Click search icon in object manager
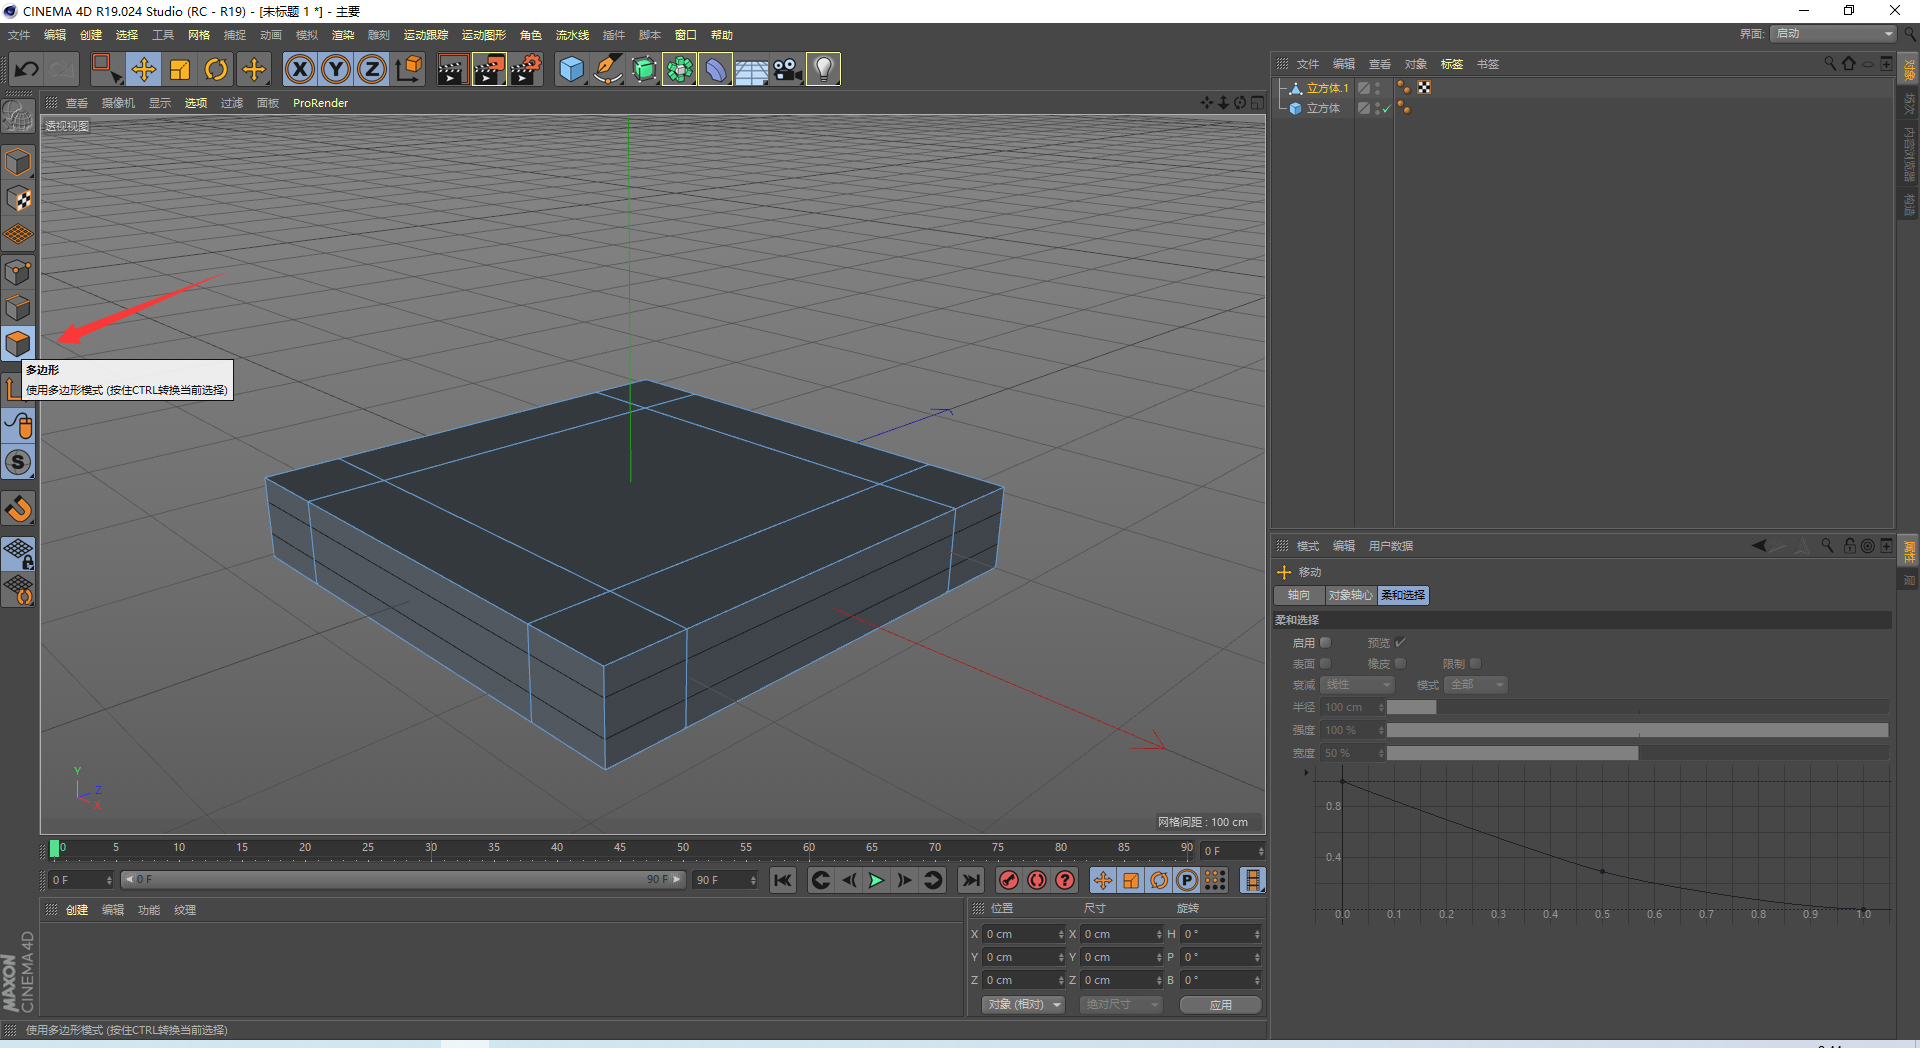 [1830, 64]
